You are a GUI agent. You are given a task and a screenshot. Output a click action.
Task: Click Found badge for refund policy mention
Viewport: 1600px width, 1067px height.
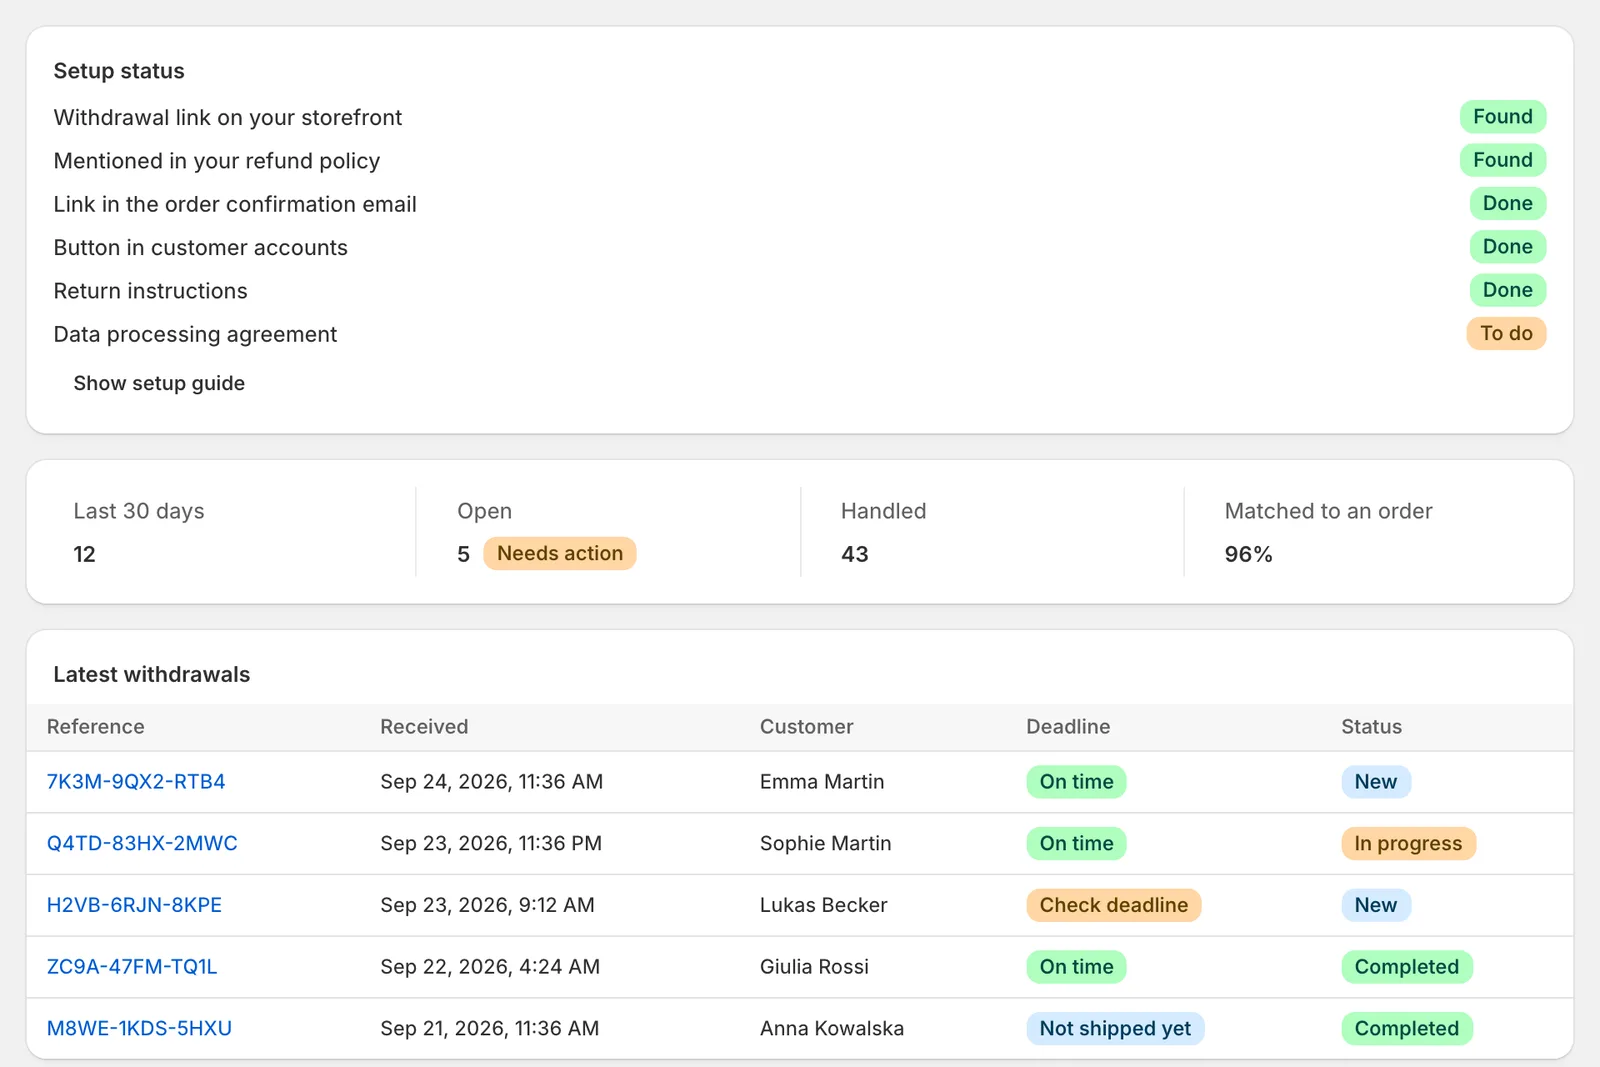[x=1503, y=160]
